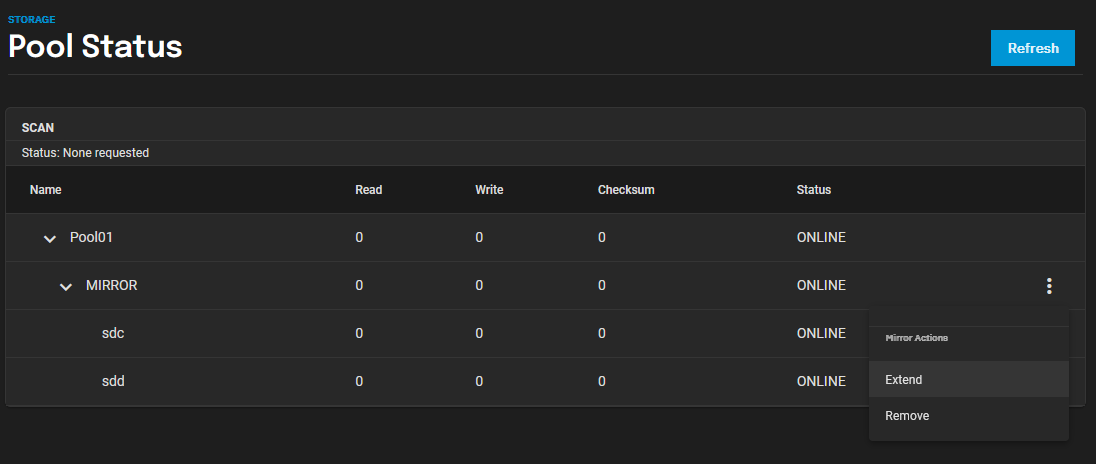
Task: Select the MIRROR row label
Action: pyautogui.click(x=111, y=285)
